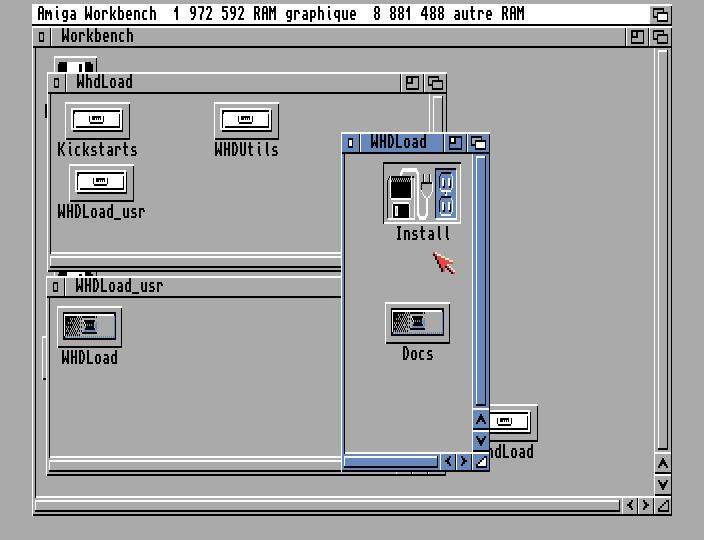Click scroll up arrow in active WHDLoad window
The image size is (704, 540).
point(481,420)
